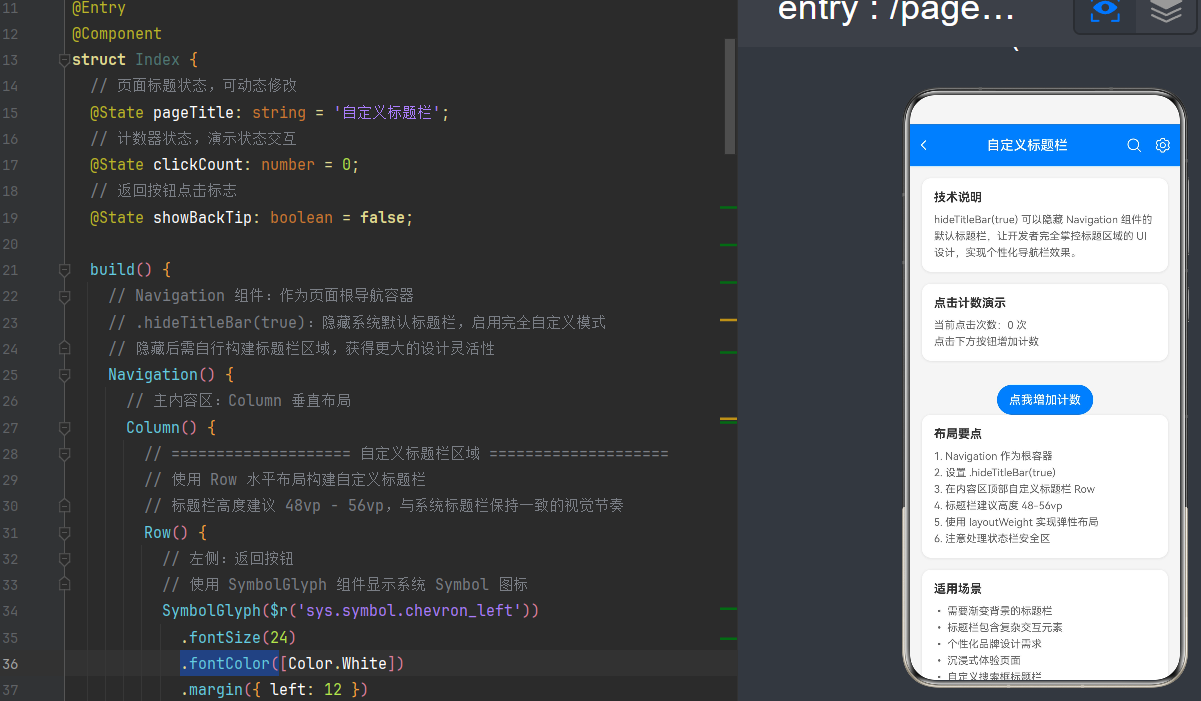The height and width of the screenshot is (701, 1201).
Task: Click .fontSize(24) on line 35
Action: [x=238, y=637]
